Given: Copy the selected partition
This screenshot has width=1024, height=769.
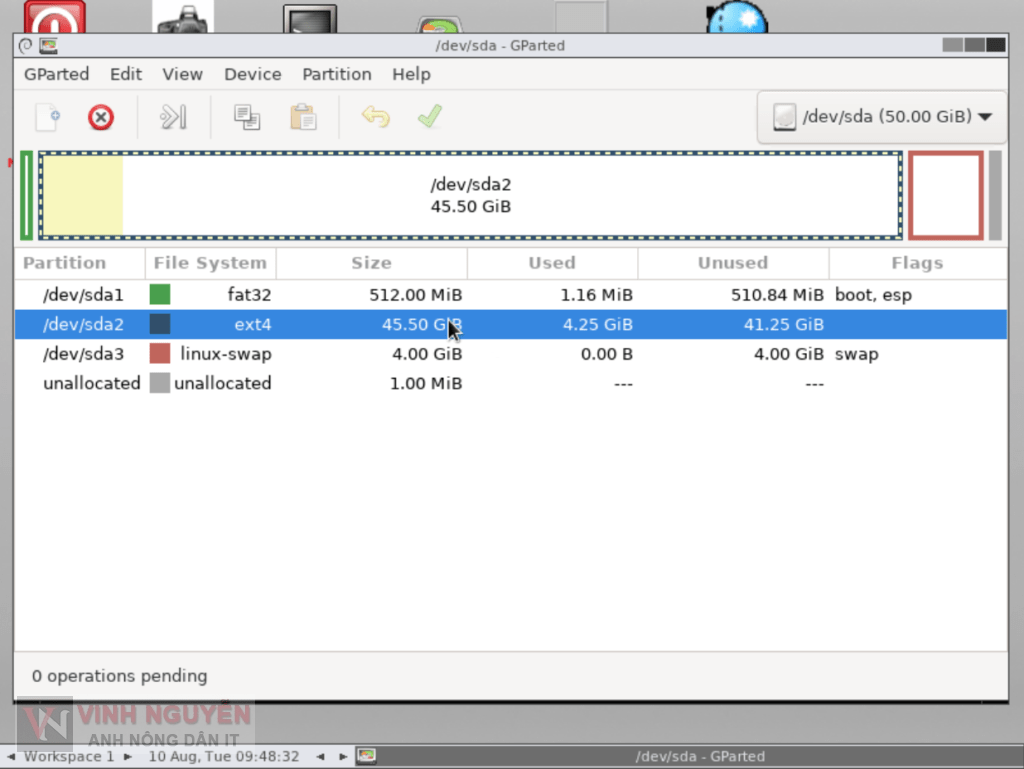Looking at the screenshot, I should [247, 117].
